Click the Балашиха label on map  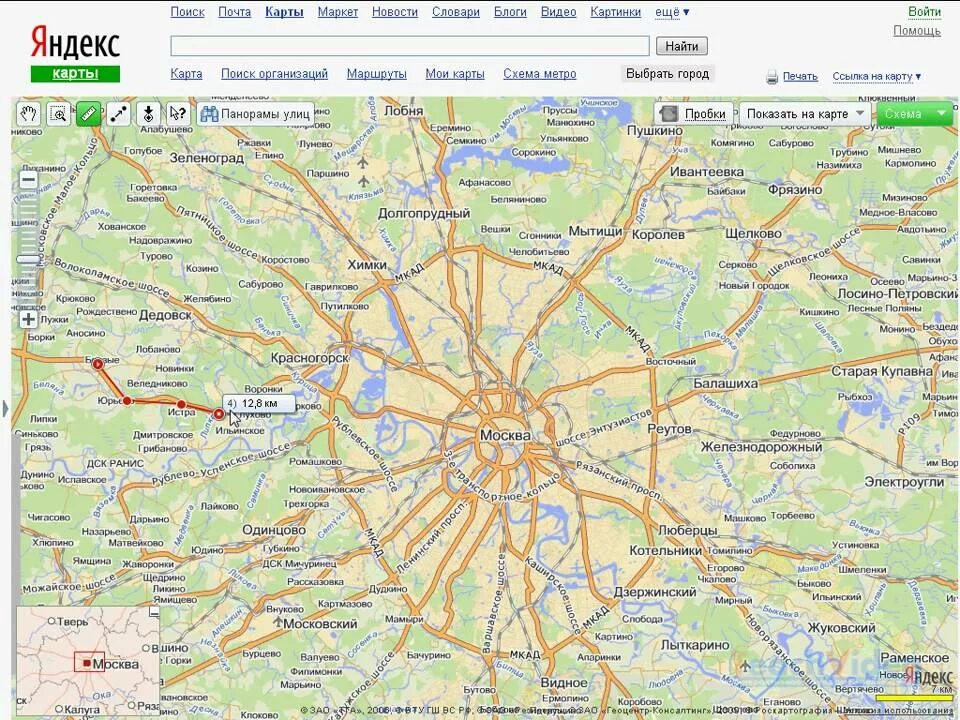click(x=726, y=384)
